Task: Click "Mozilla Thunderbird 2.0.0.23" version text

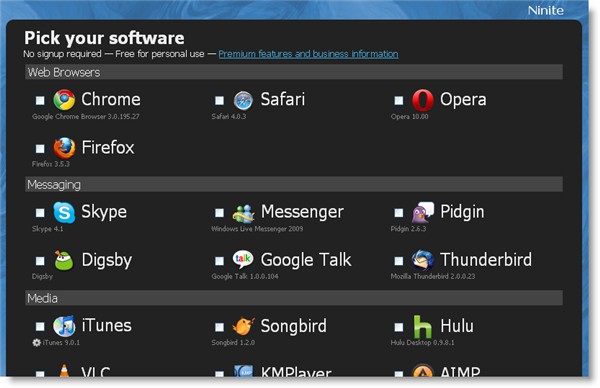Action: coord(433,276)
